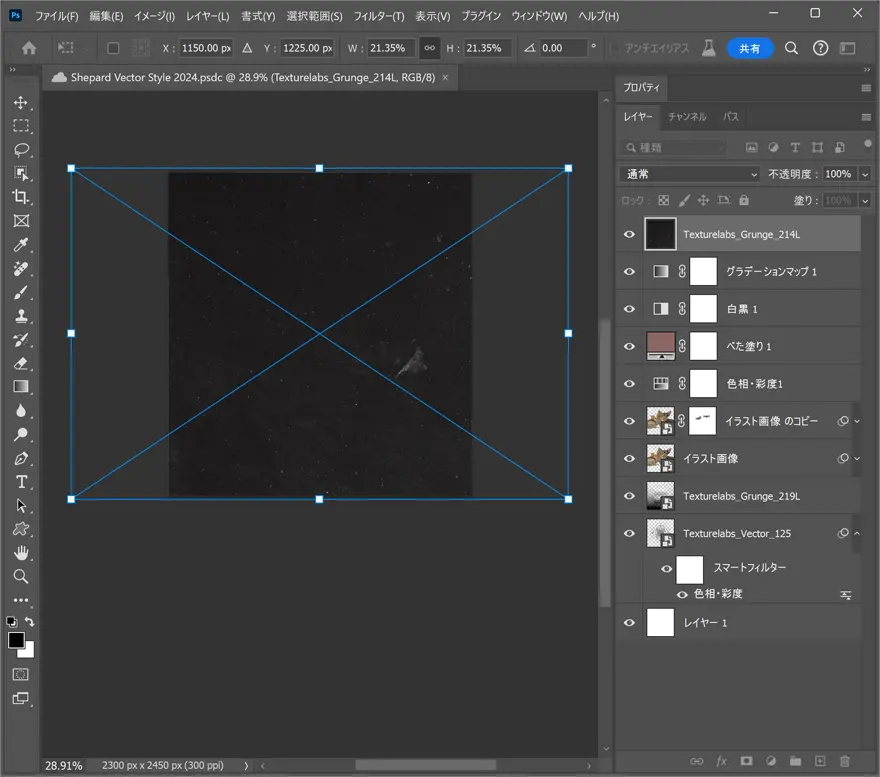Select the Horizontal Type tool
The height and width of the screenshot is (777, 880).
(21, 482)
